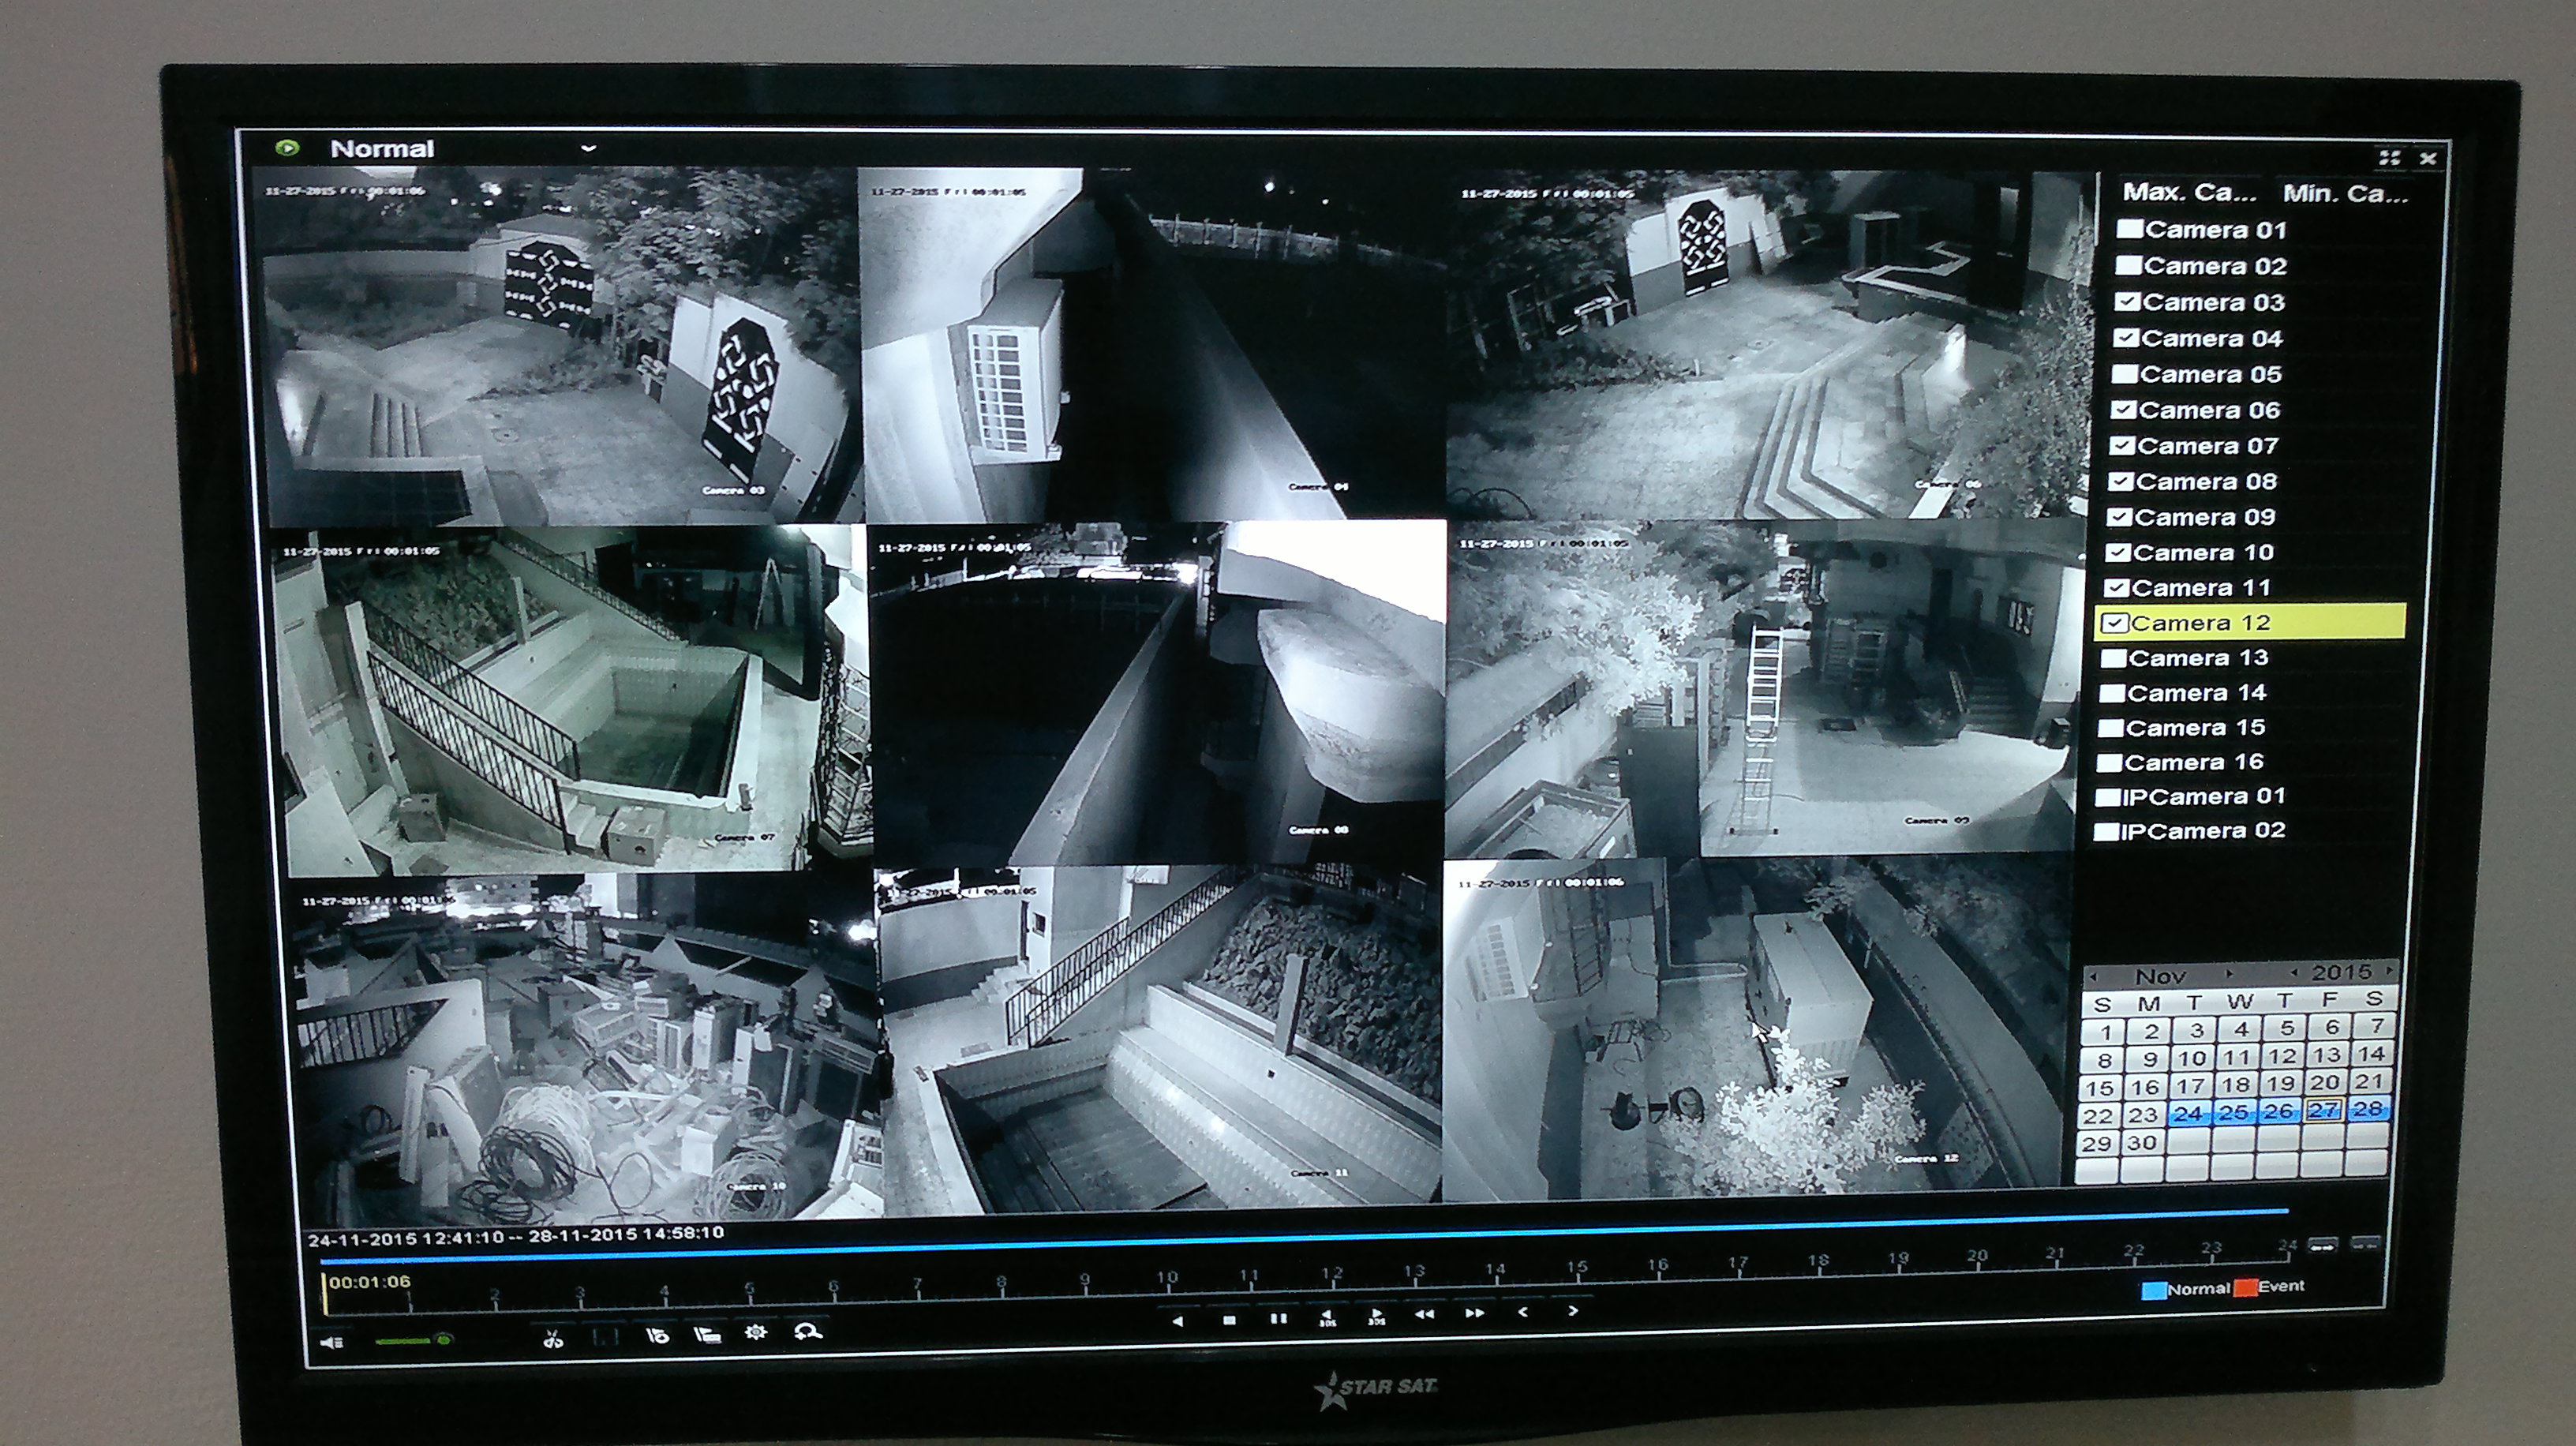The width and height of the screenshot is (2576, 1446).
Task: Mute audio with the speaker icon
Action: tap(332, 1342)
